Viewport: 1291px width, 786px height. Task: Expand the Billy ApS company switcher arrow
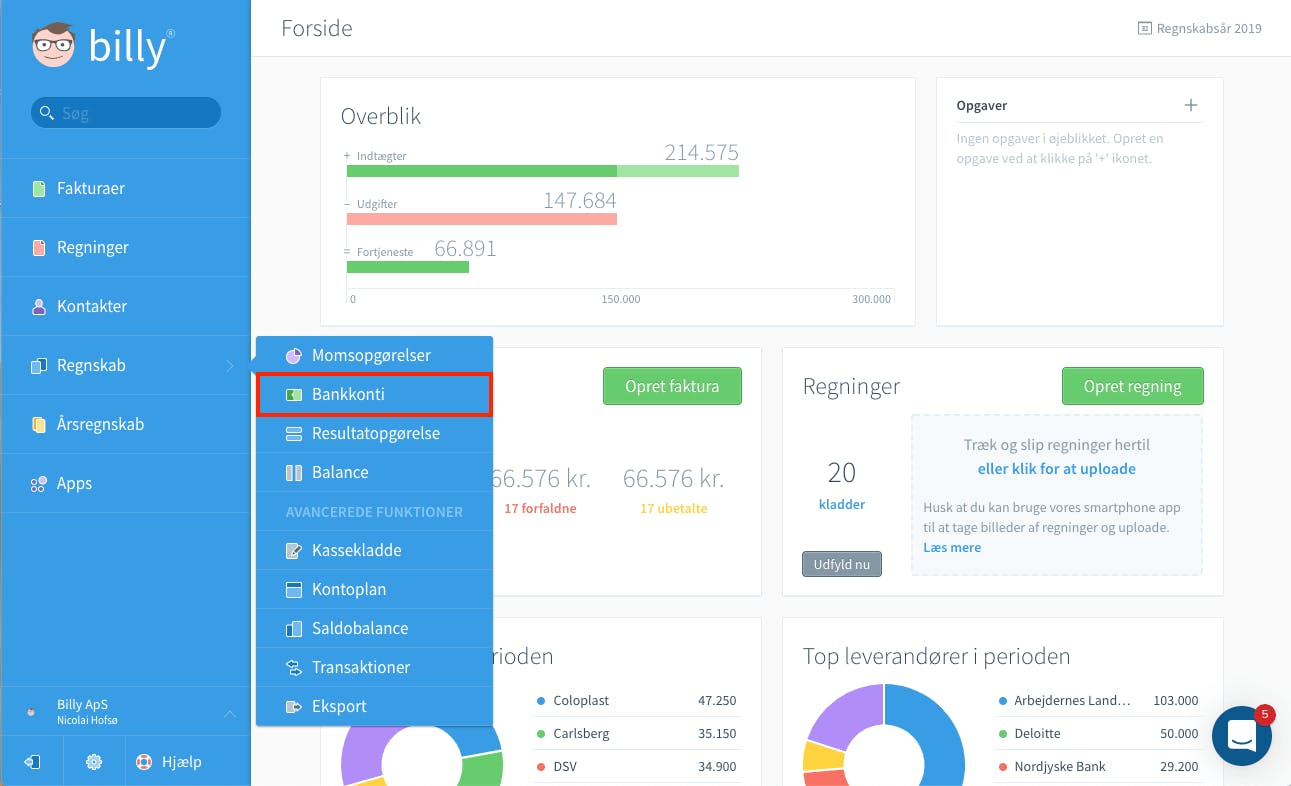230,713
